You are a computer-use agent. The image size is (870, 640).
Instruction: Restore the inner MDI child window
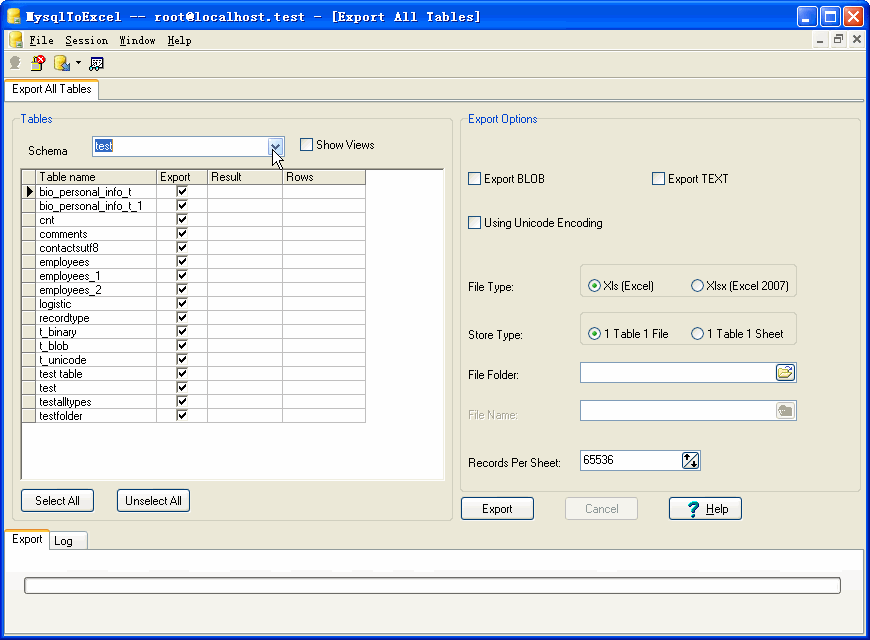838,39
